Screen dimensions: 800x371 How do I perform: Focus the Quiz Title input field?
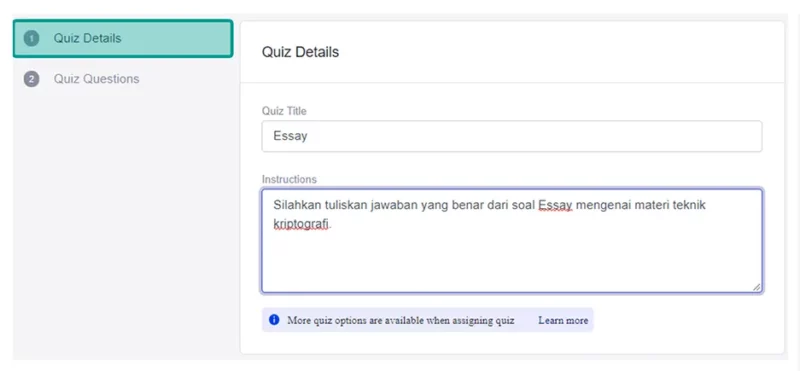(x=512, y=136)
